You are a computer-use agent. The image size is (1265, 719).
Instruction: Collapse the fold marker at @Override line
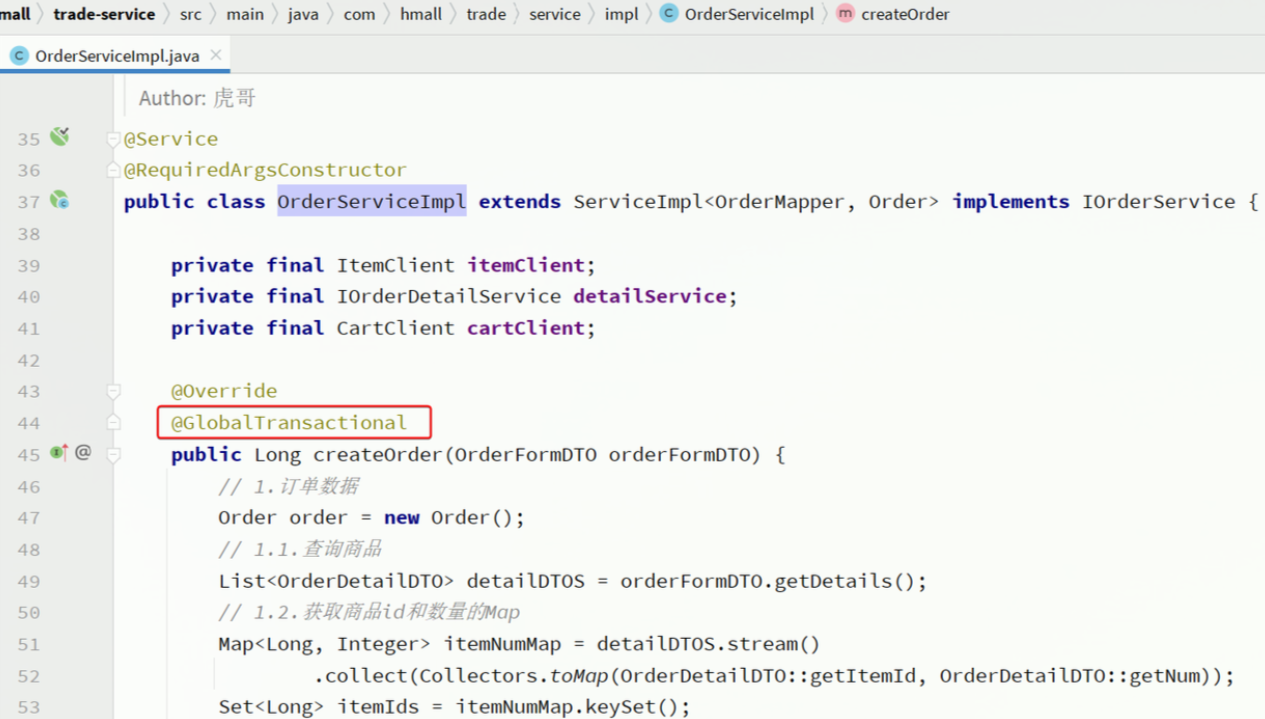click(114, 391)
